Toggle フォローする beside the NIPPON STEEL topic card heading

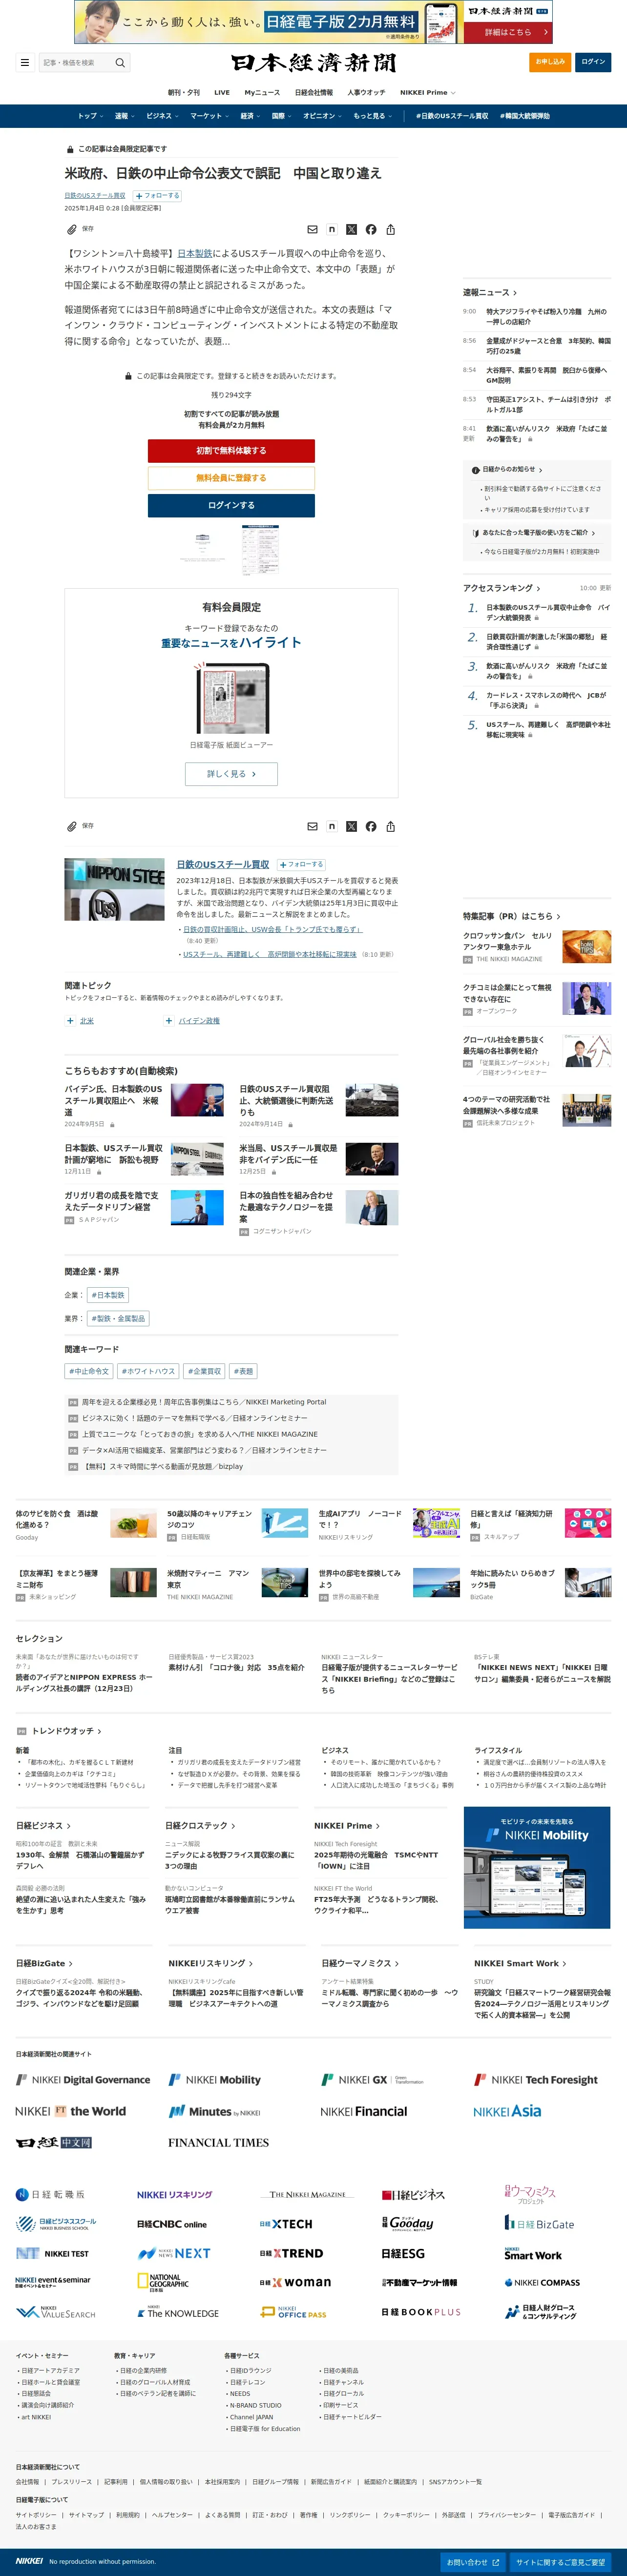point(301,864)
